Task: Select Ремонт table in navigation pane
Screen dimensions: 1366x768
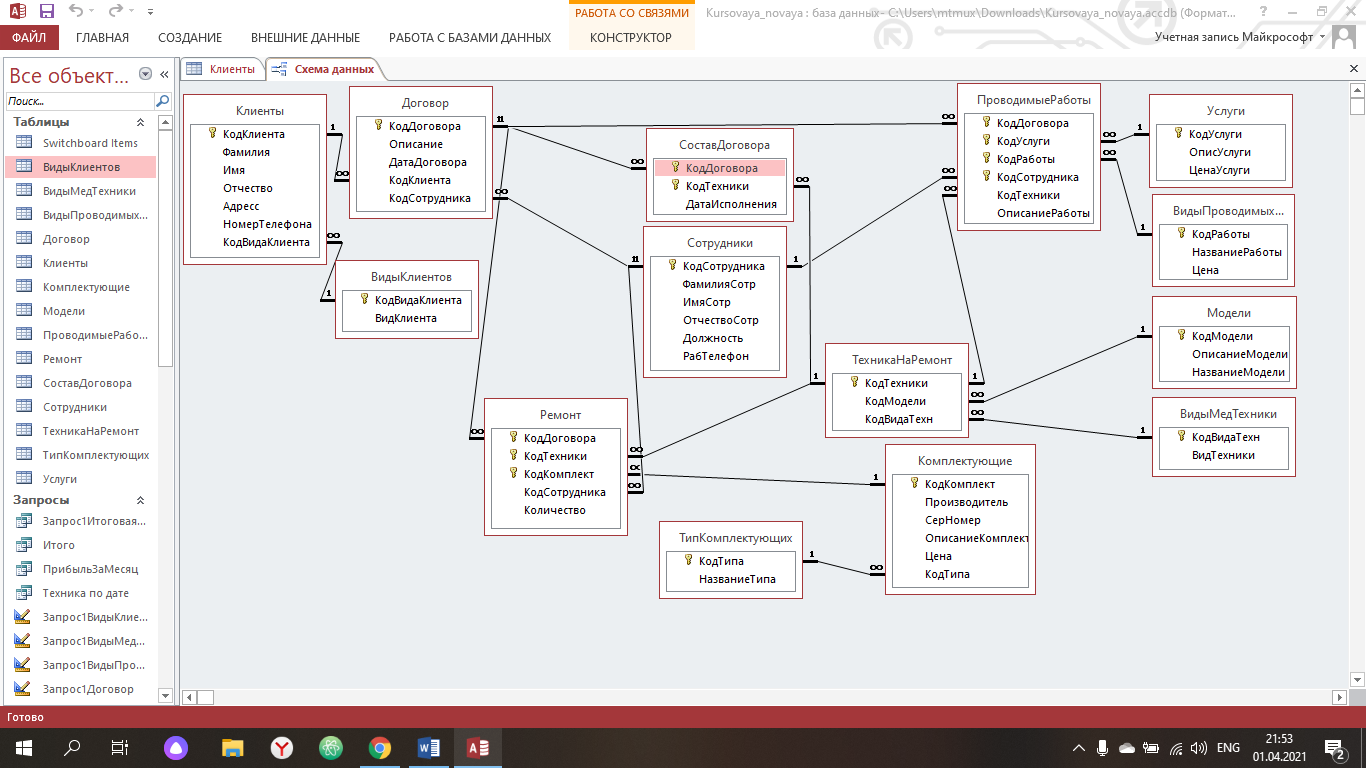Action: pyautogui.click(x=80, y=359)
